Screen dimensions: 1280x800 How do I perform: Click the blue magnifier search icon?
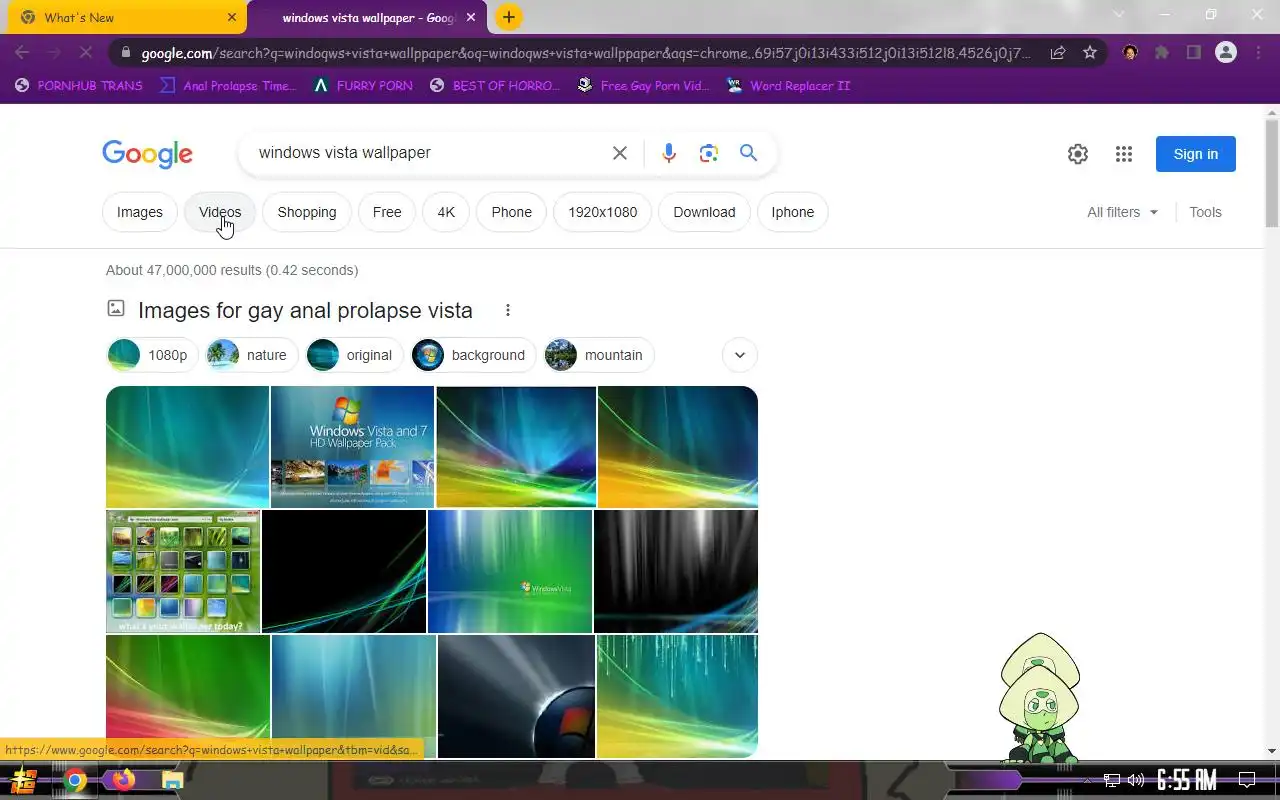(x=748, y=153)
